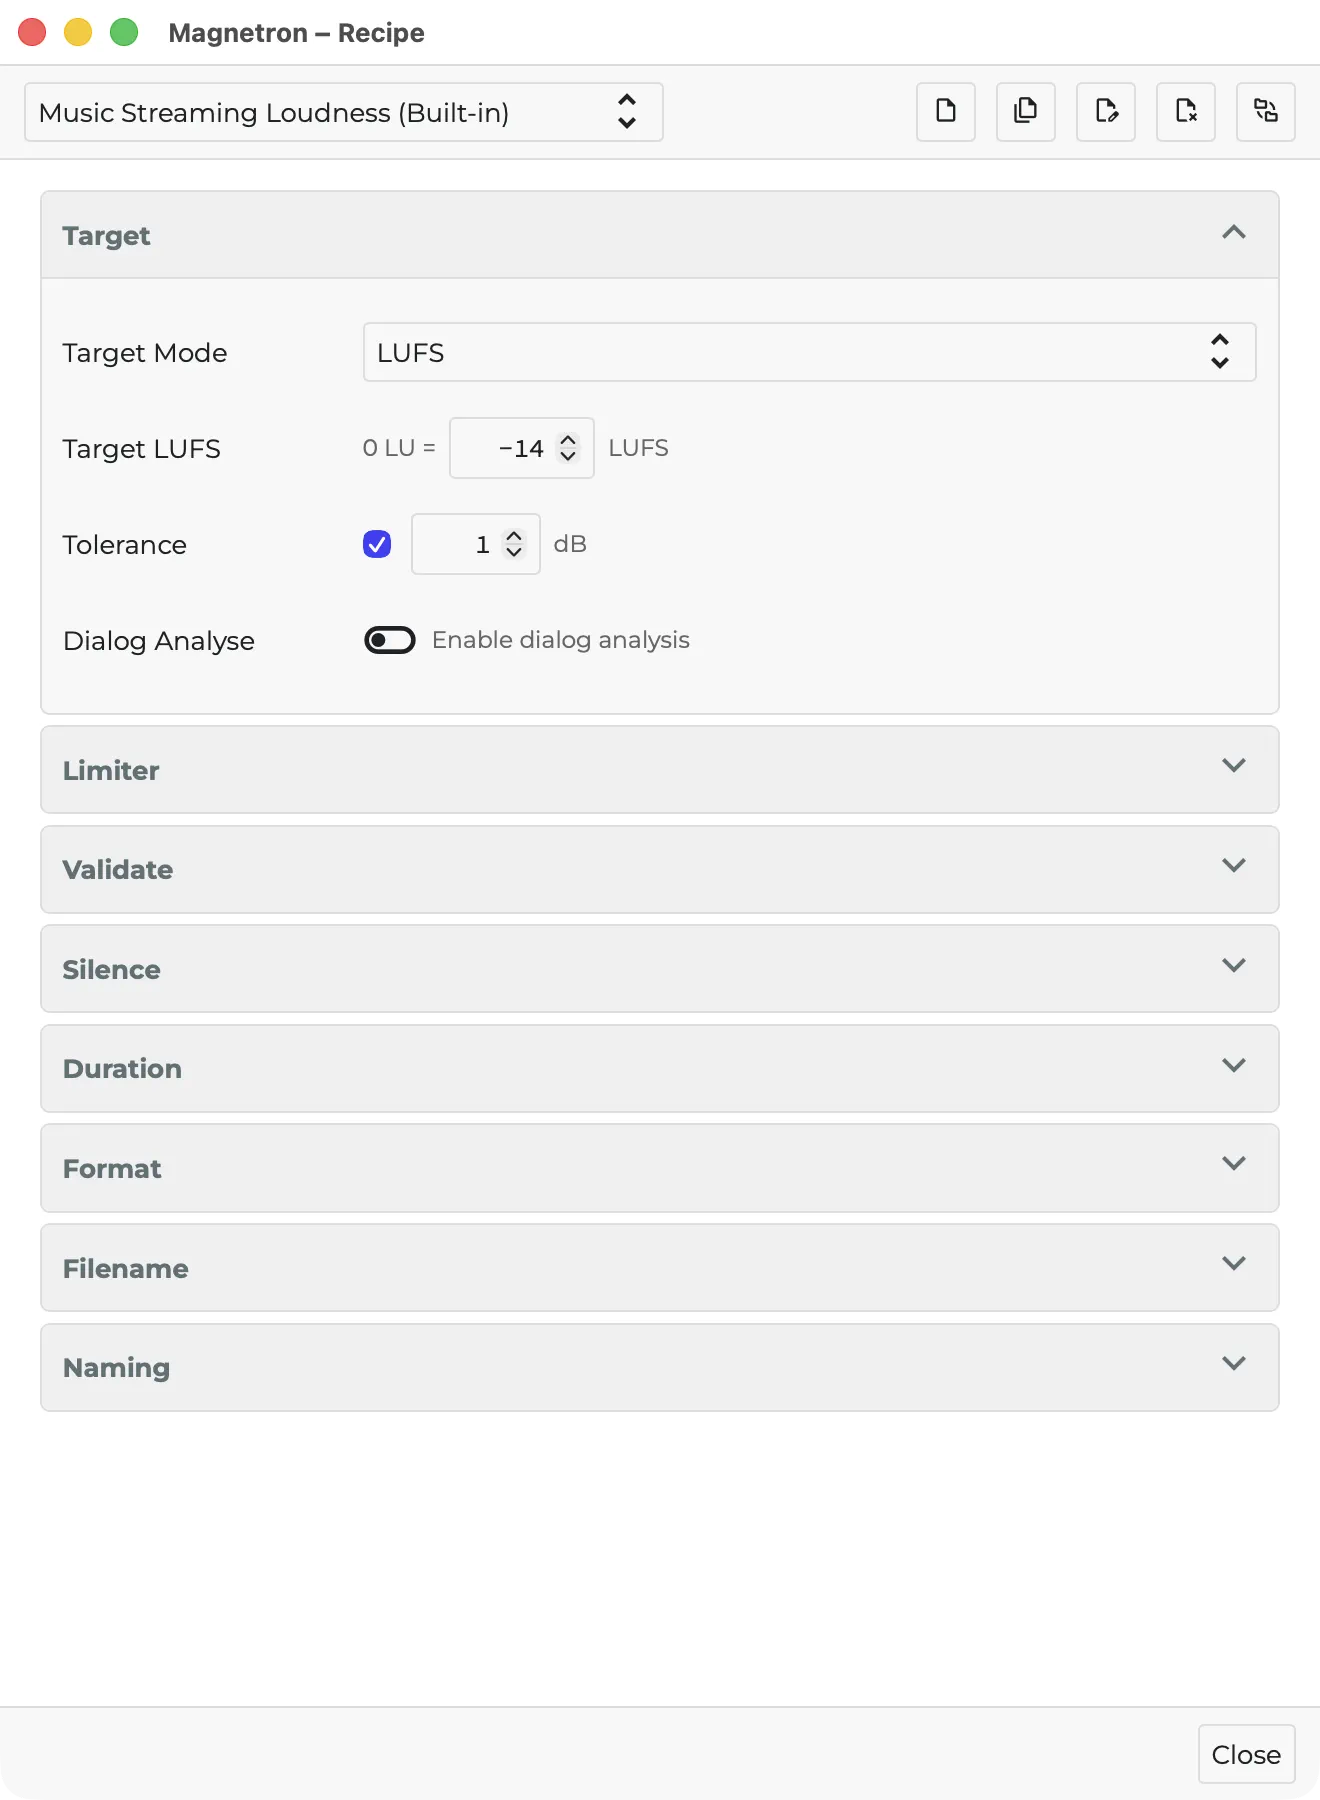Click the Target LUFS -14 value field
This screenshot has height=1800, width=1320.
(521, 448)
